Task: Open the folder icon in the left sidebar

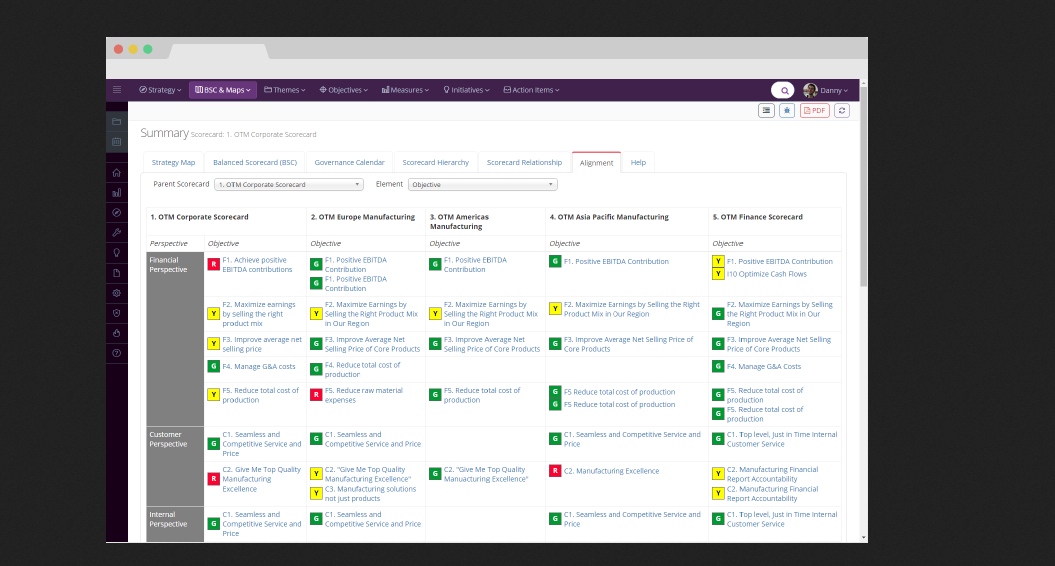Action: [117, 121]
